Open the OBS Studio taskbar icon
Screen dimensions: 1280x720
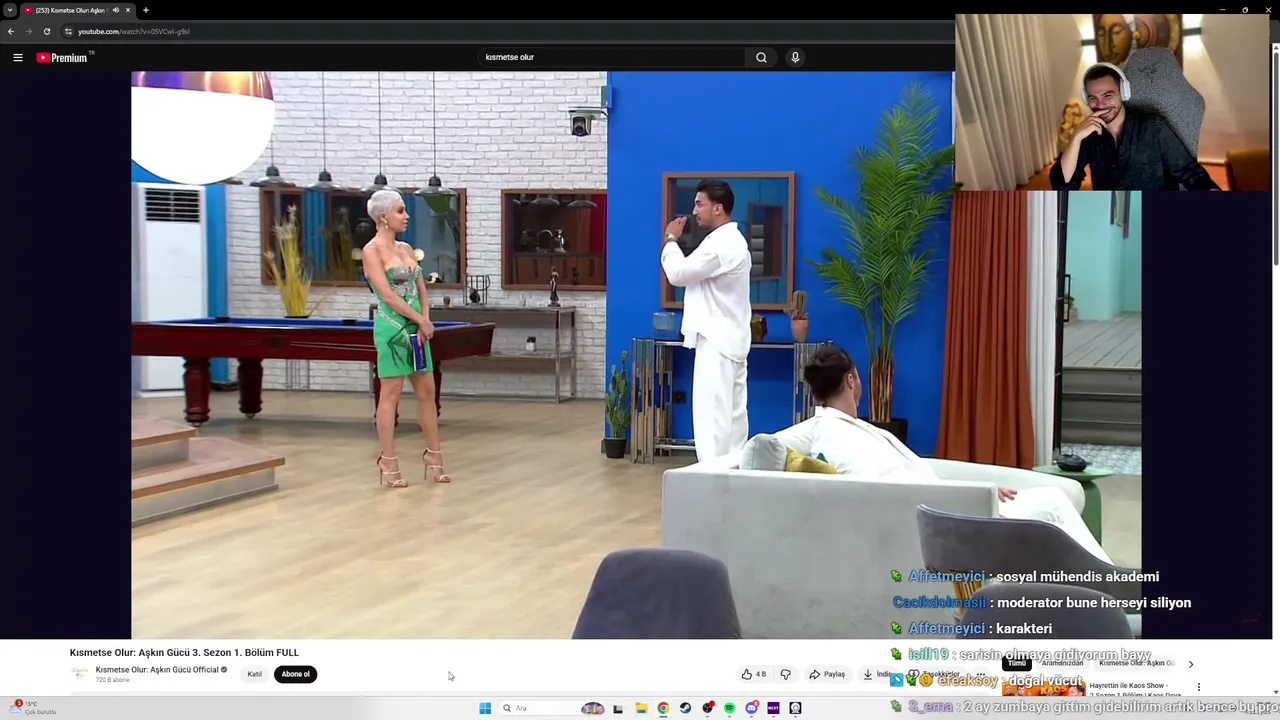click(708, 708)
